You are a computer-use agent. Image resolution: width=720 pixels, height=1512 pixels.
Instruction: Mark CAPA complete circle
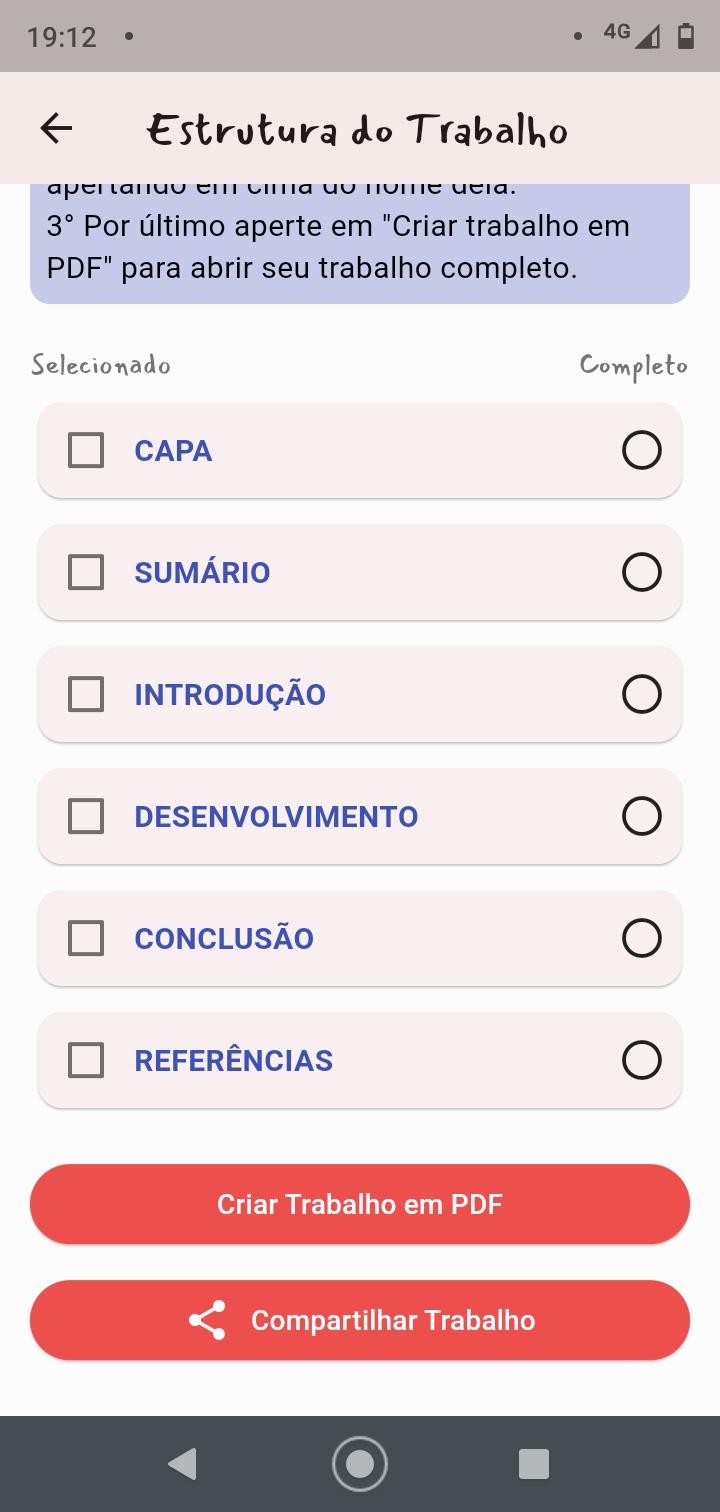click(642, 450)
